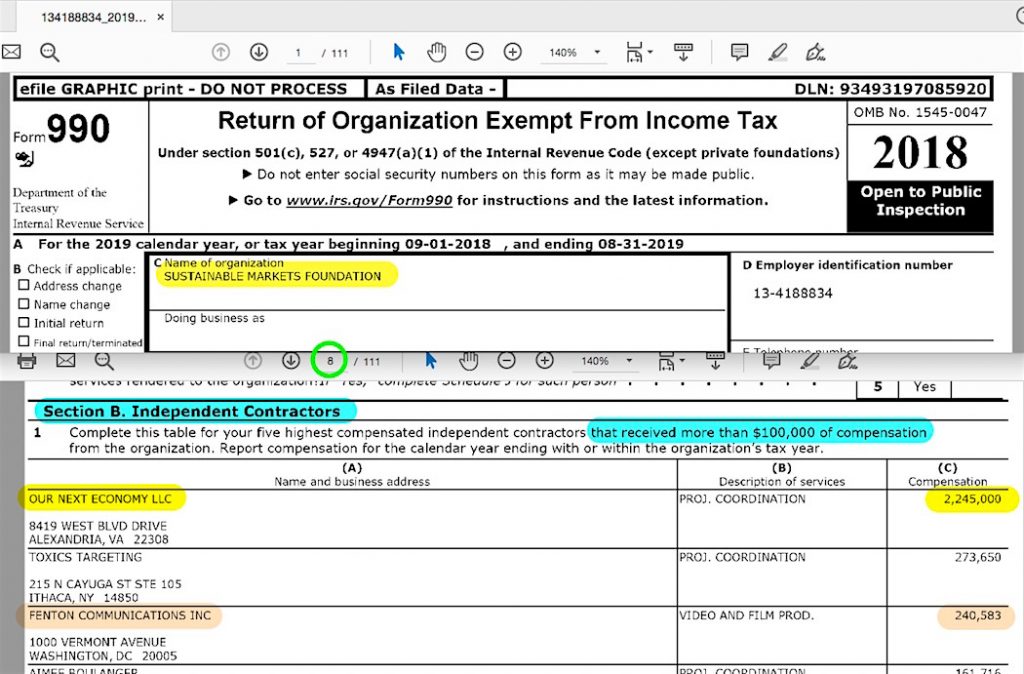Image resolution: width=1024 pixels, height=674 pixels.
Task: Enable the Initial return checkbox
Action: click(x=24, y=324)
